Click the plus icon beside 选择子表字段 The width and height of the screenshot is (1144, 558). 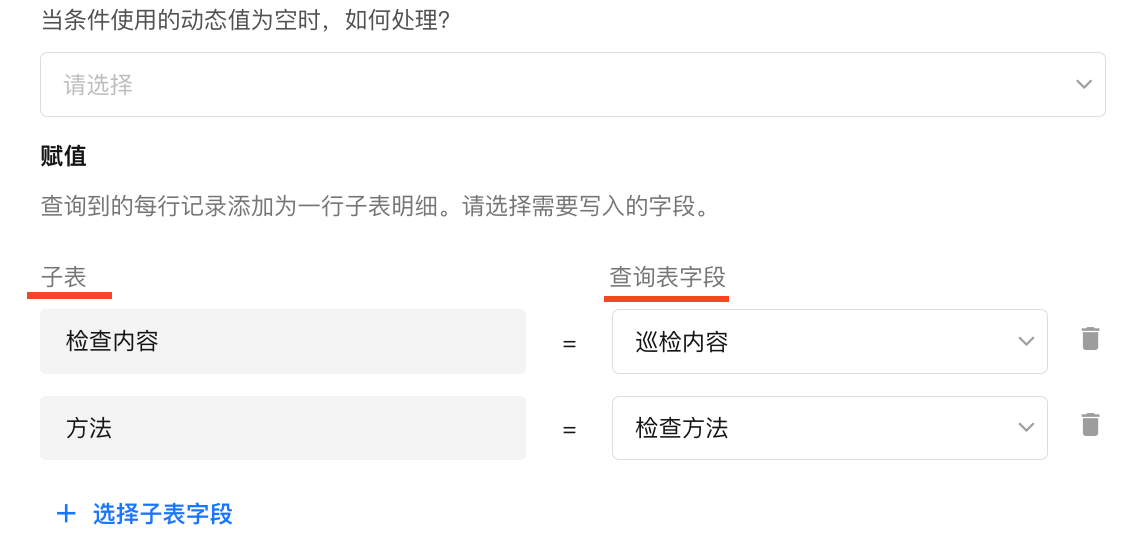pyautogui.click(x=66, y=514)
